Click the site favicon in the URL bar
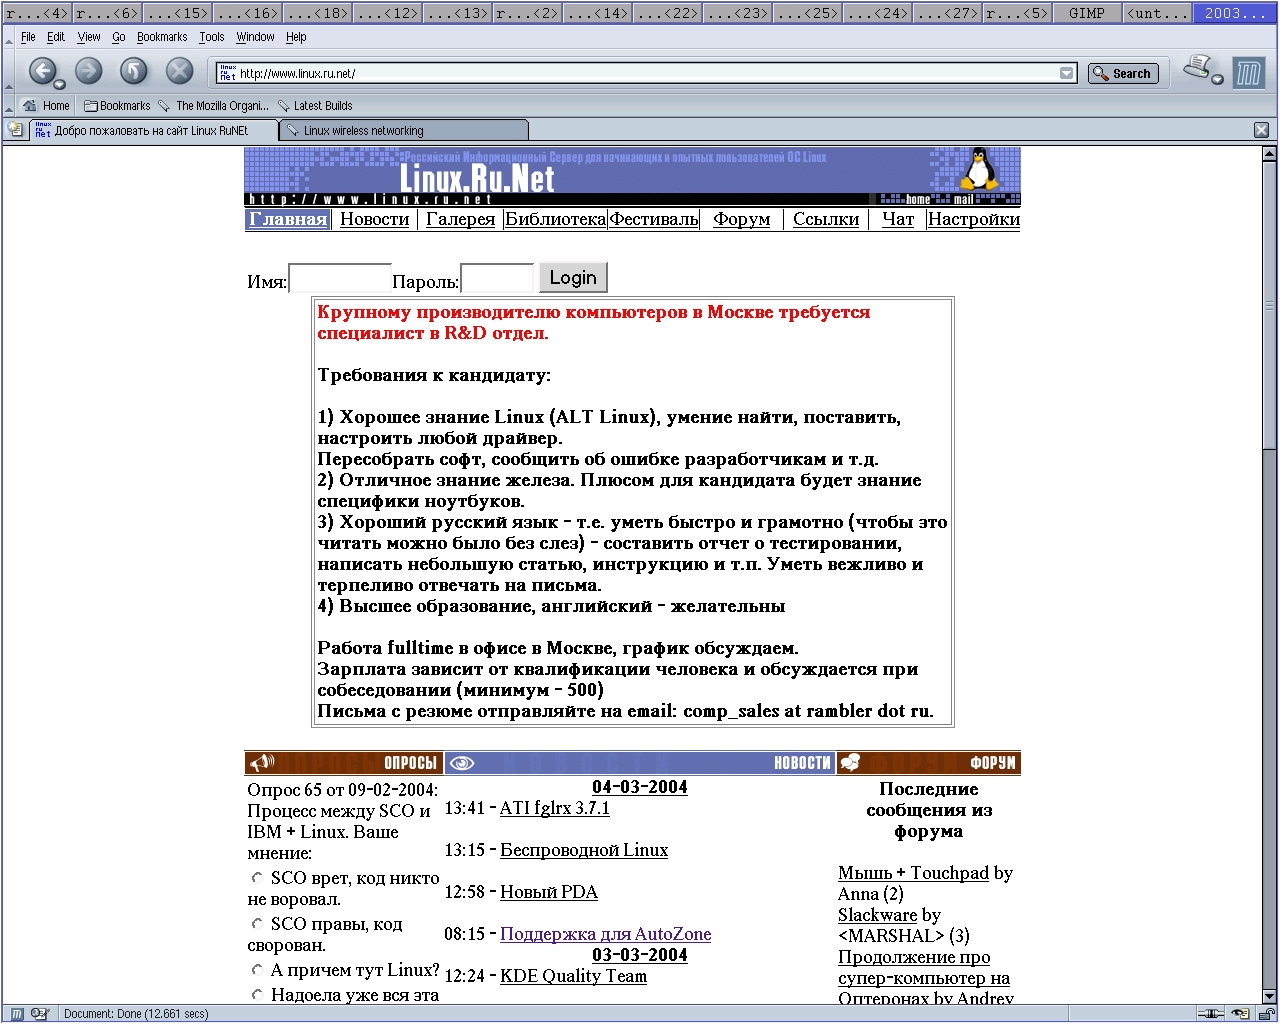 click(228, 73)
